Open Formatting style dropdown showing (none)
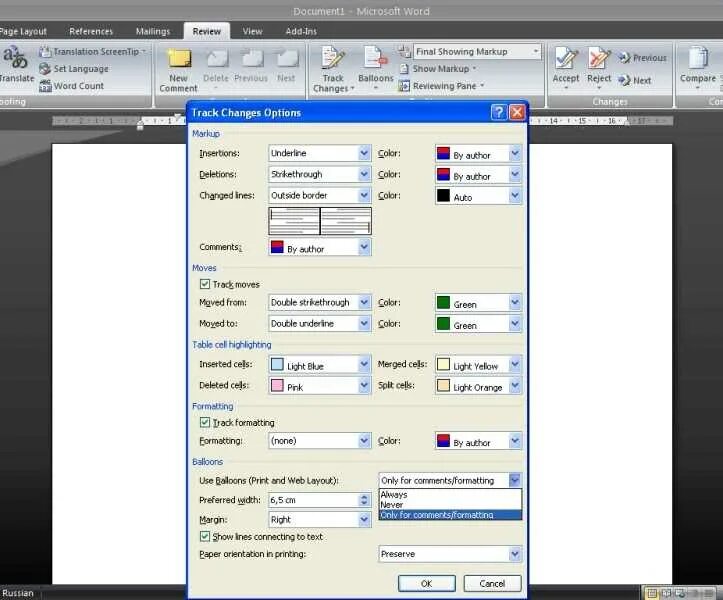 click(320, 441)
